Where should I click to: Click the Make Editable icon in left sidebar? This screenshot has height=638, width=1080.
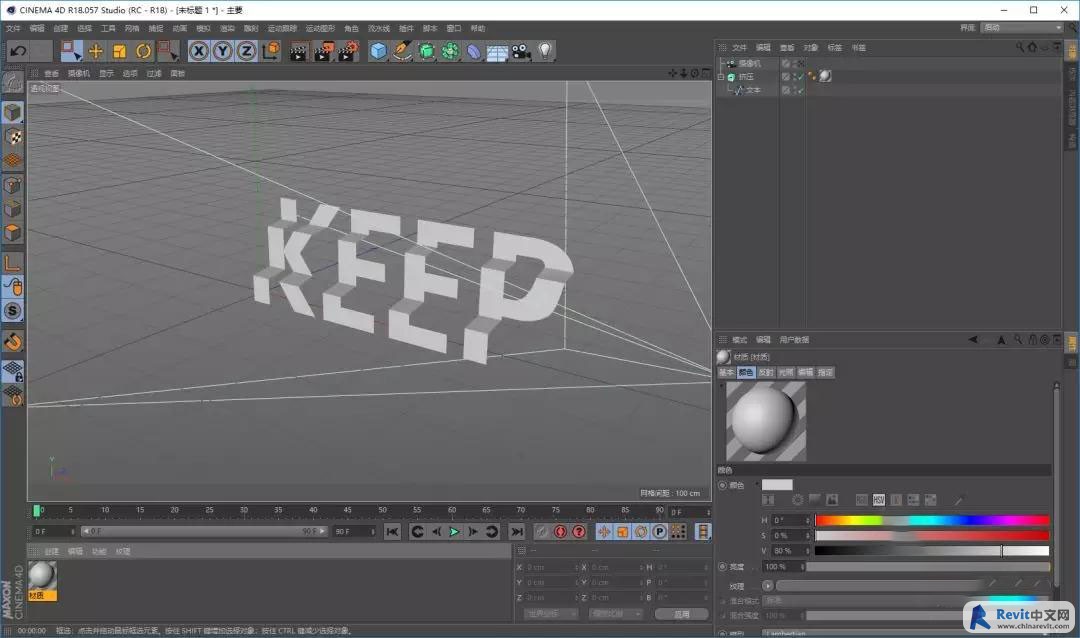[12, 83]
